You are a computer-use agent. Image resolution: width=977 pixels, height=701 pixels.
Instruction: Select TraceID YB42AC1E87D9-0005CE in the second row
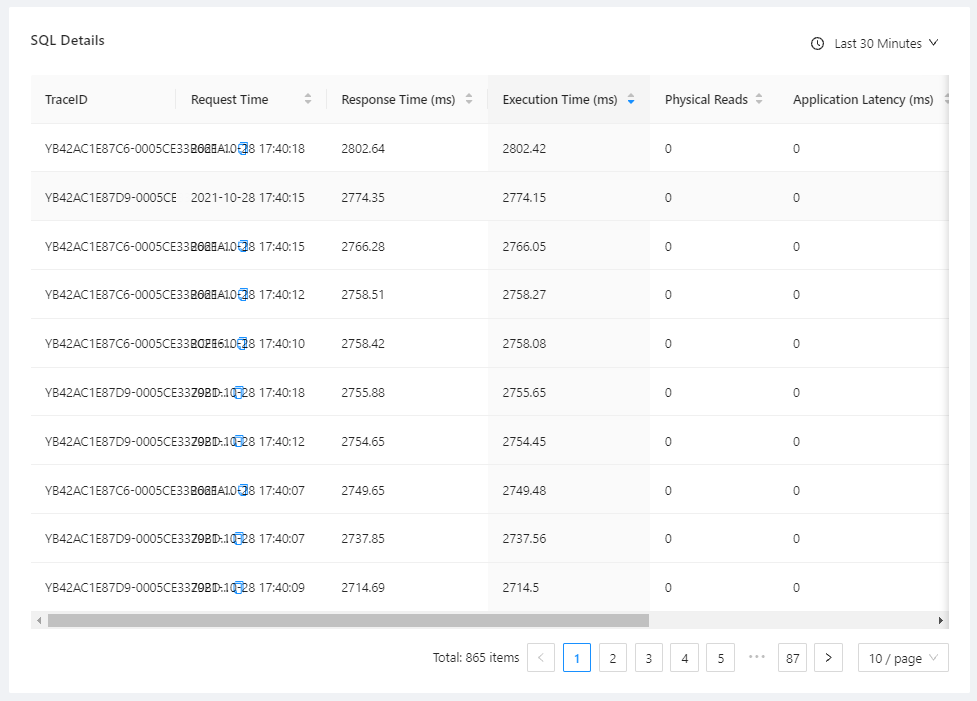[110, 198]
